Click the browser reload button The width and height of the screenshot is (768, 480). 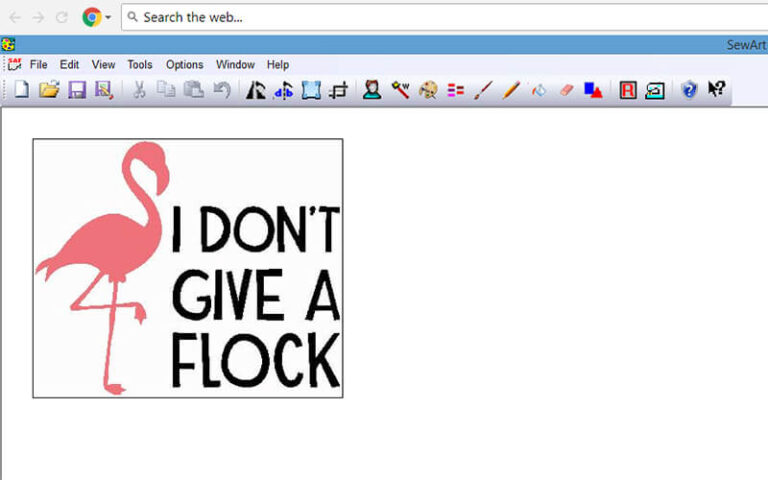point(62,17)
